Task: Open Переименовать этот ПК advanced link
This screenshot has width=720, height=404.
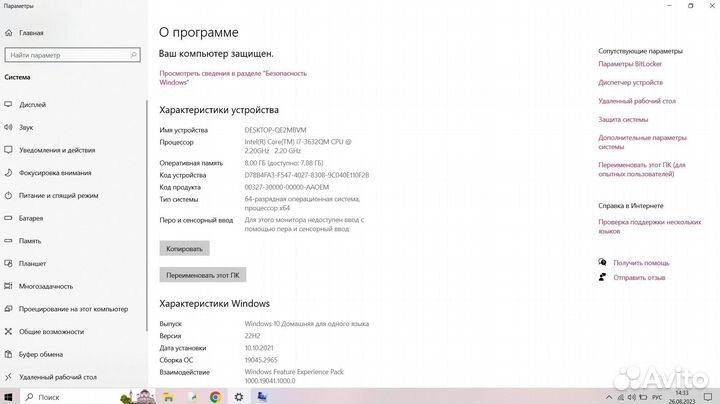Action: point(642,169)
